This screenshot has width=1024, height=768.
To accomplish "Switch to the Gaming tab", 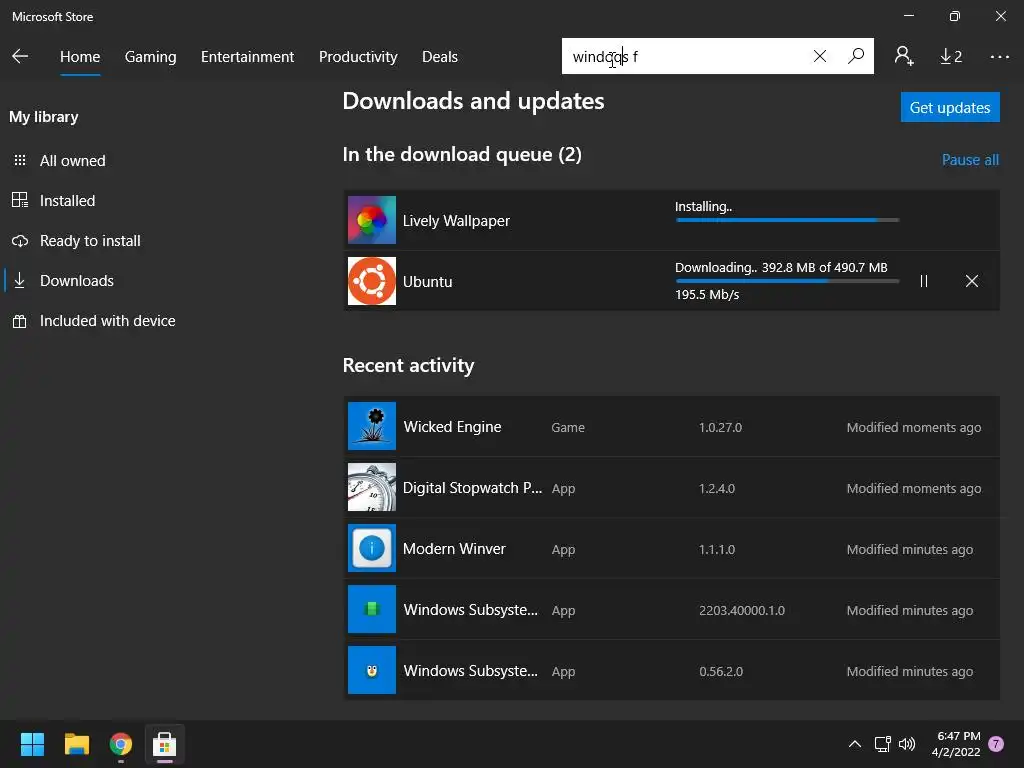I will [x=150, y=57].
